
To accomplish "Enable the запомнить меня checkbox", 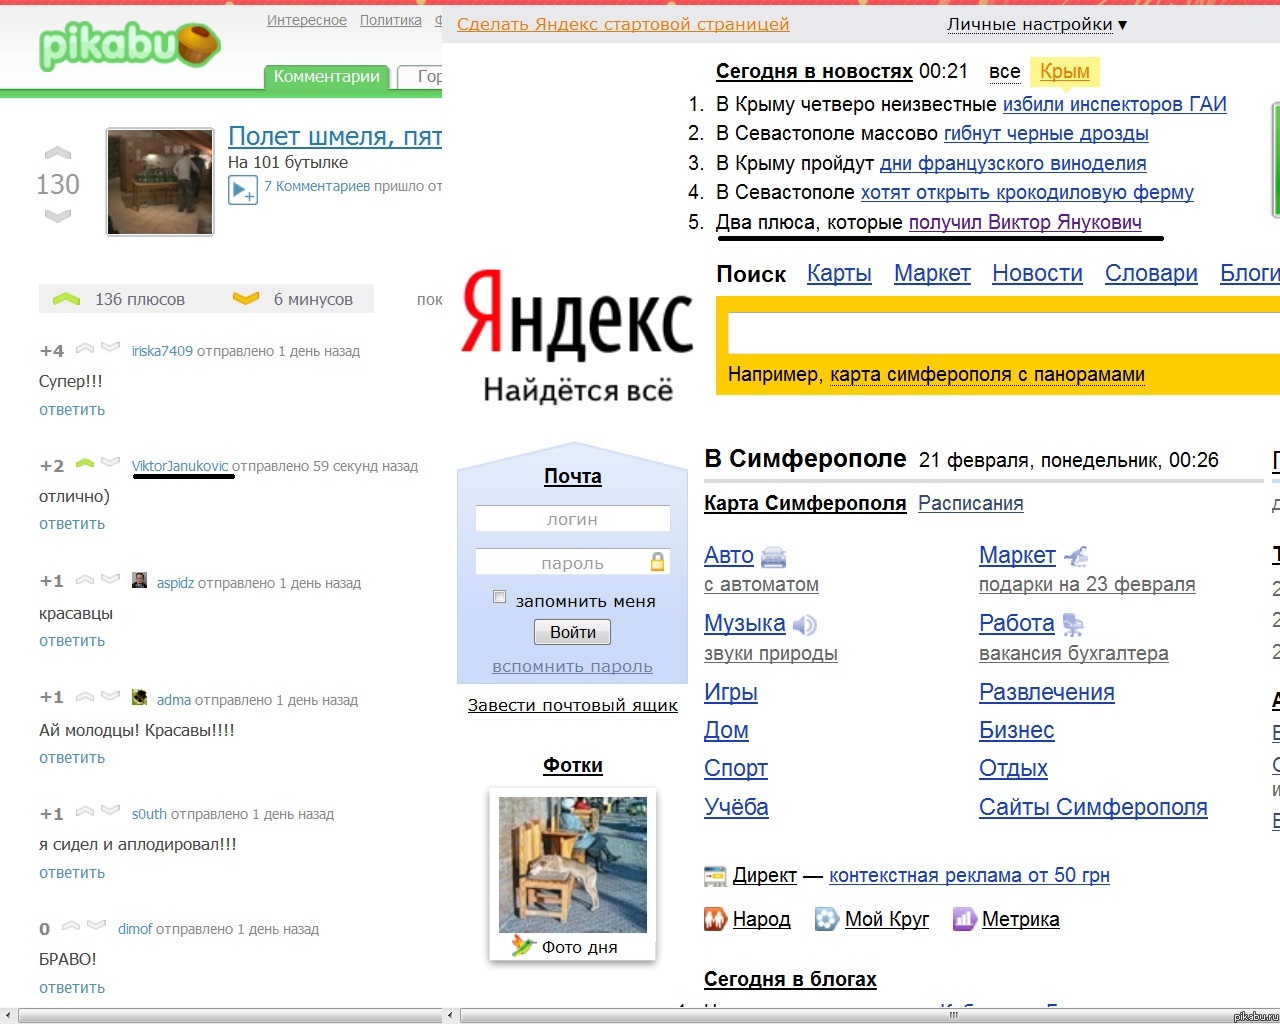I will point(499,596).
